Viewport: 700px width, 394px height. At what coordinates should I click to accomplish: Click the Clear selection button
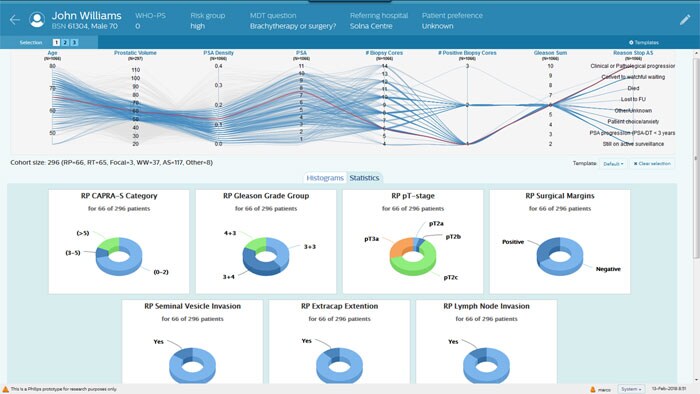pyautogui.click(x=652, y=164)
